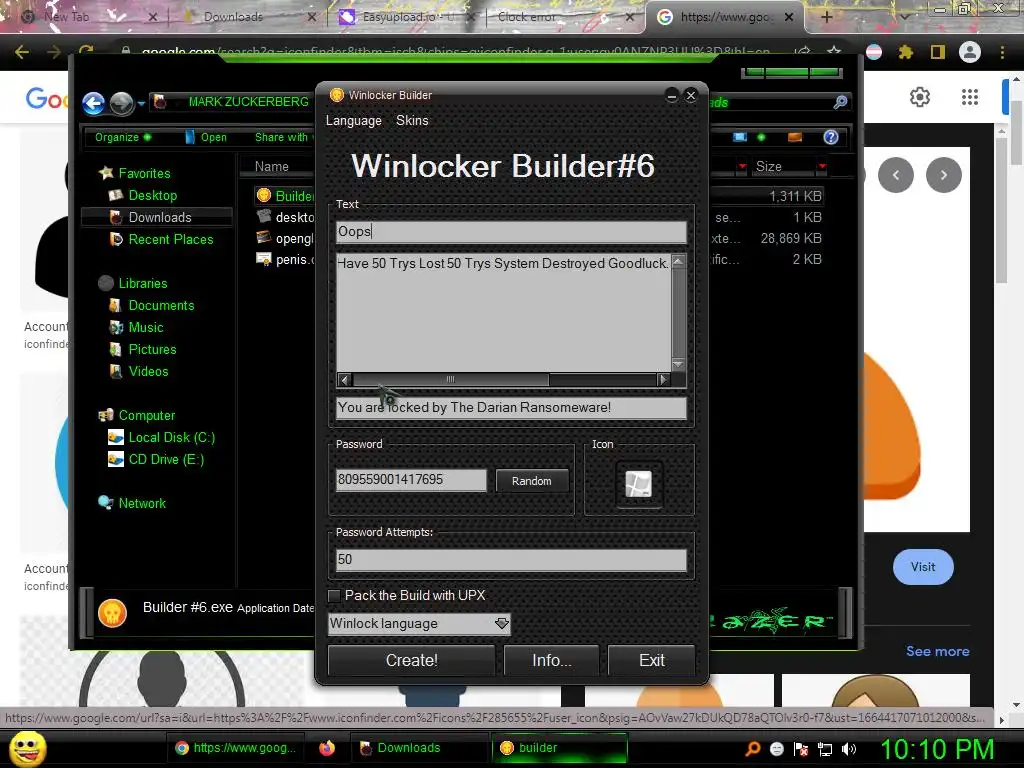Image resolution: width=1024 pixels, height=768 pixels.
Task: Expand the Organize menu dropdown in Explorer
Action: (123, 137)
